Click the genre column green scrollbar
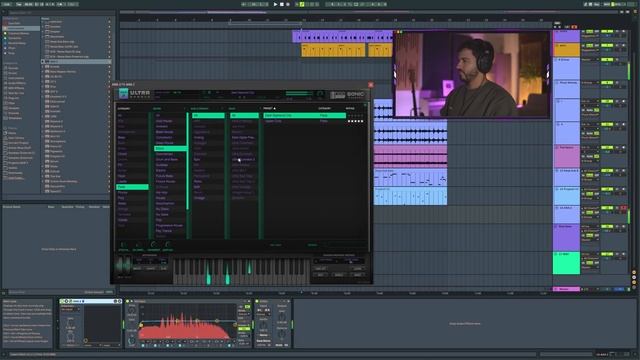Viewport: 640px width, 360px height. click(188, 161)
